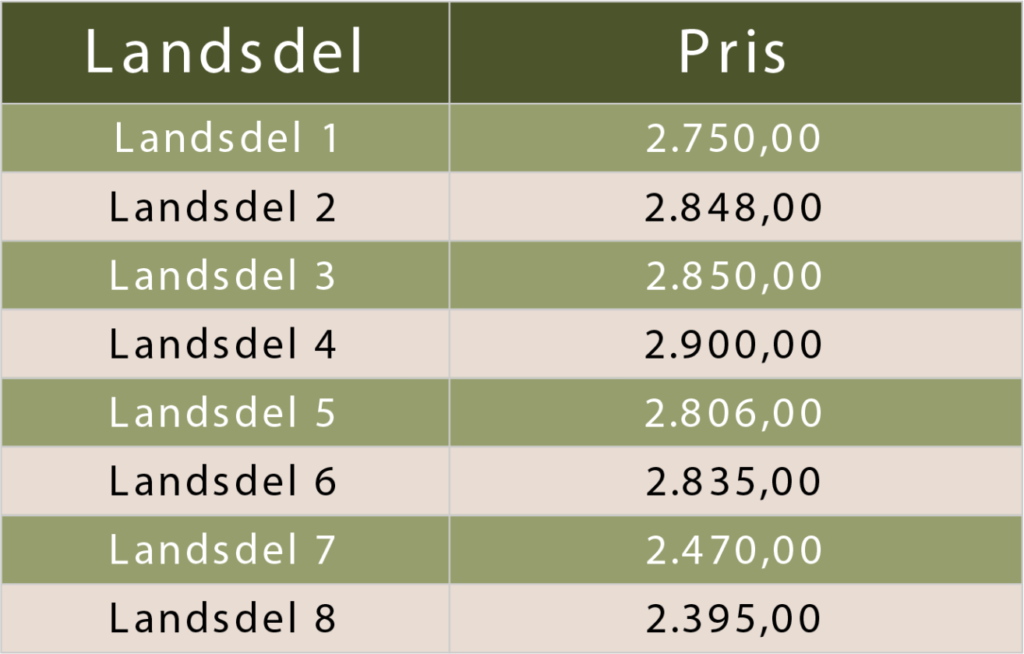Viewport: 1024px width, 654px height.
Task: Select the Landsdel 2 cell
Action: pyautogui.click(x=224, y=207)
